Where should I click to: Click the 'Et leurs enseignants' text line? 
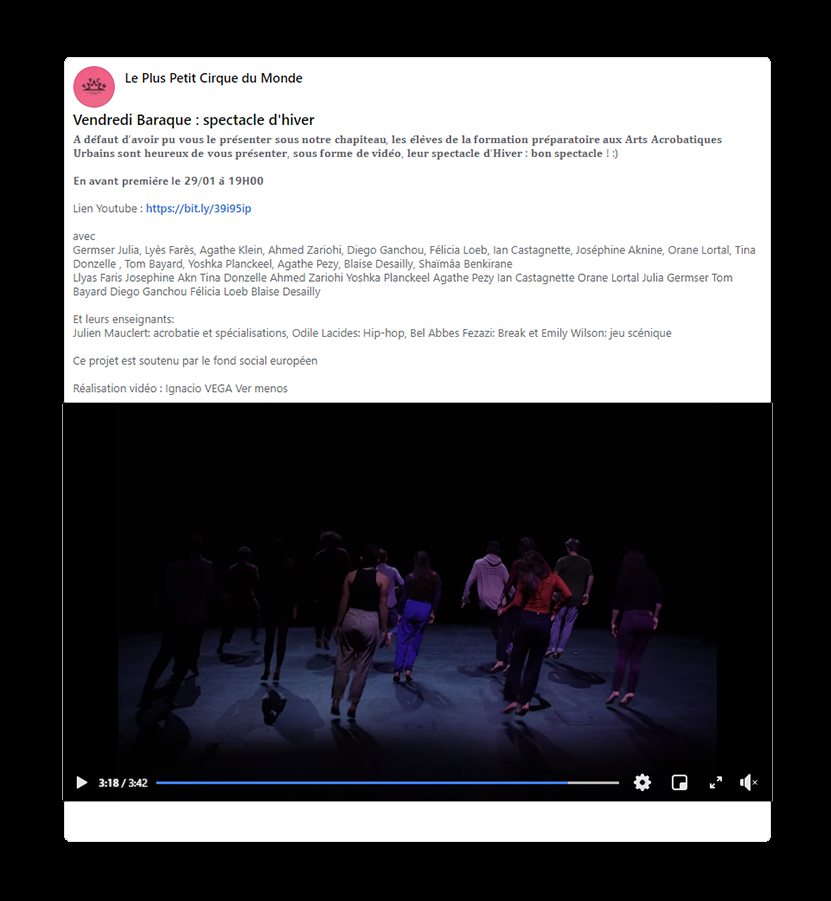(x=123, y=319)
